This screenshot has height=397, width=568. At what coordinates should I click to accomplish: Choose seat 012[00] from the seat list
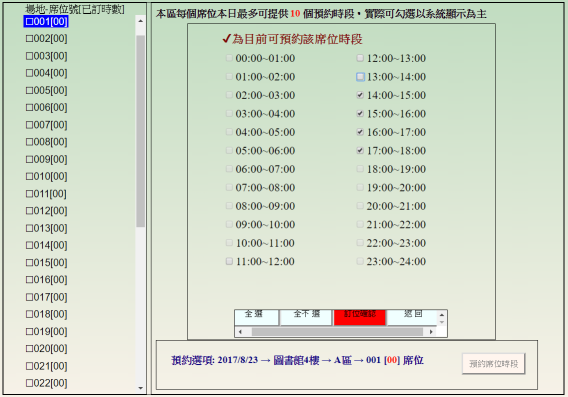(x=46, y=211)
